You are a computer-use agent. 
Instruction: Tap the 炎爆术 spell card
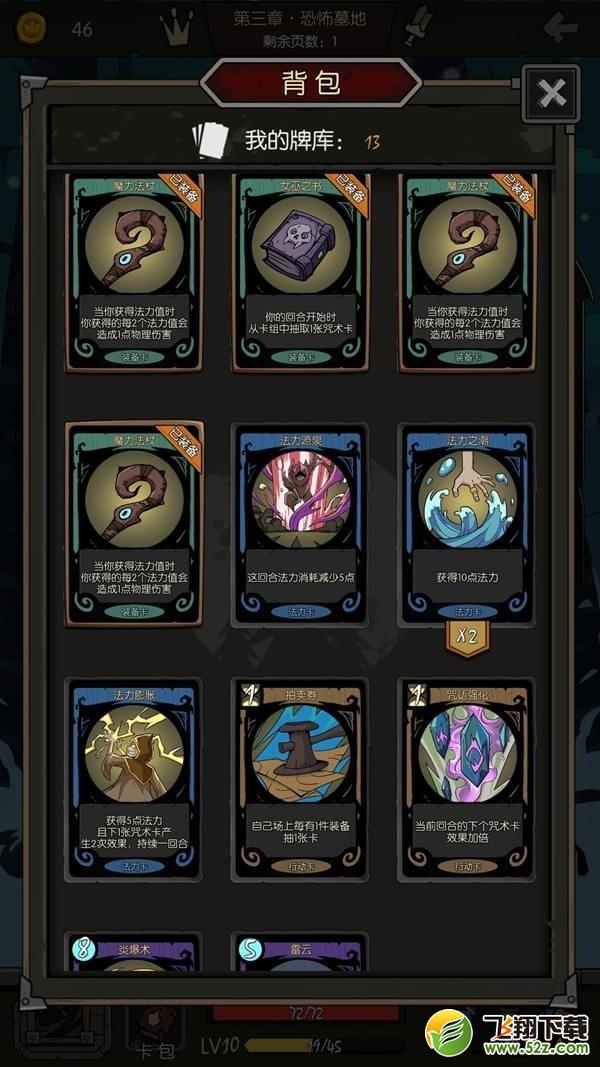pos(134,951)
